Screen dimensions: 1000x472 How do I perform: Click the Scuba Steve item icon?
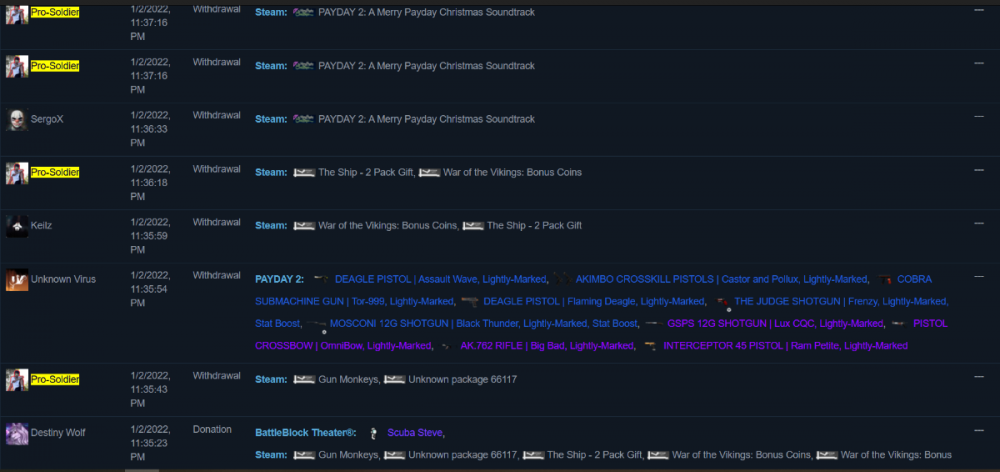(374, 433)
